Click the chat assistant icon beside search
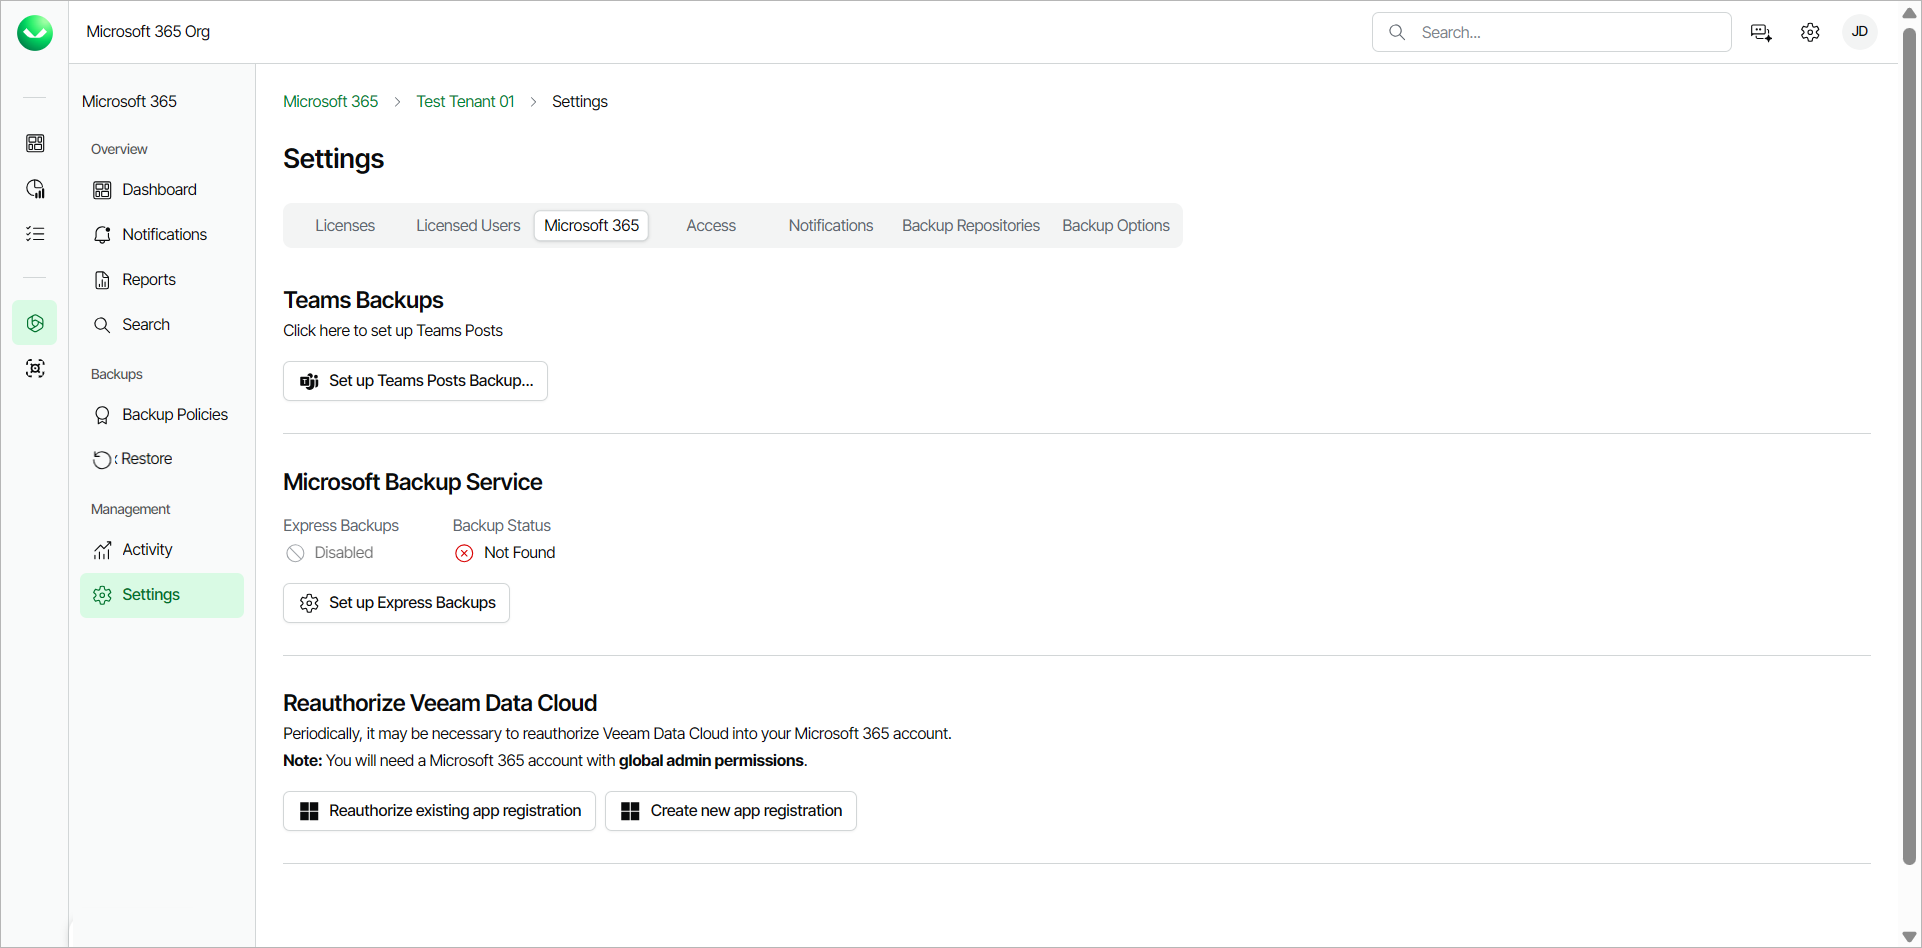The height and width of the screenshot is (948, 1922). (1761, 32)
